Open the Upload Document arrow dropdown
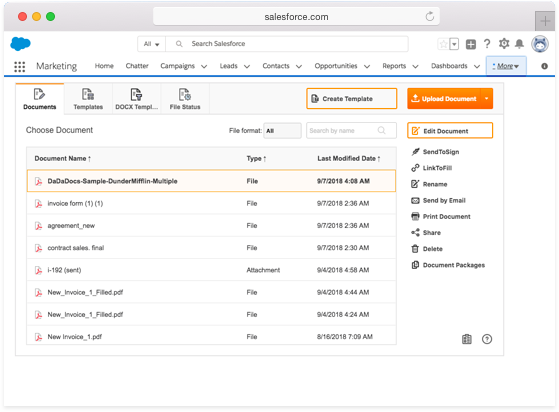 [x=487, y=99]
